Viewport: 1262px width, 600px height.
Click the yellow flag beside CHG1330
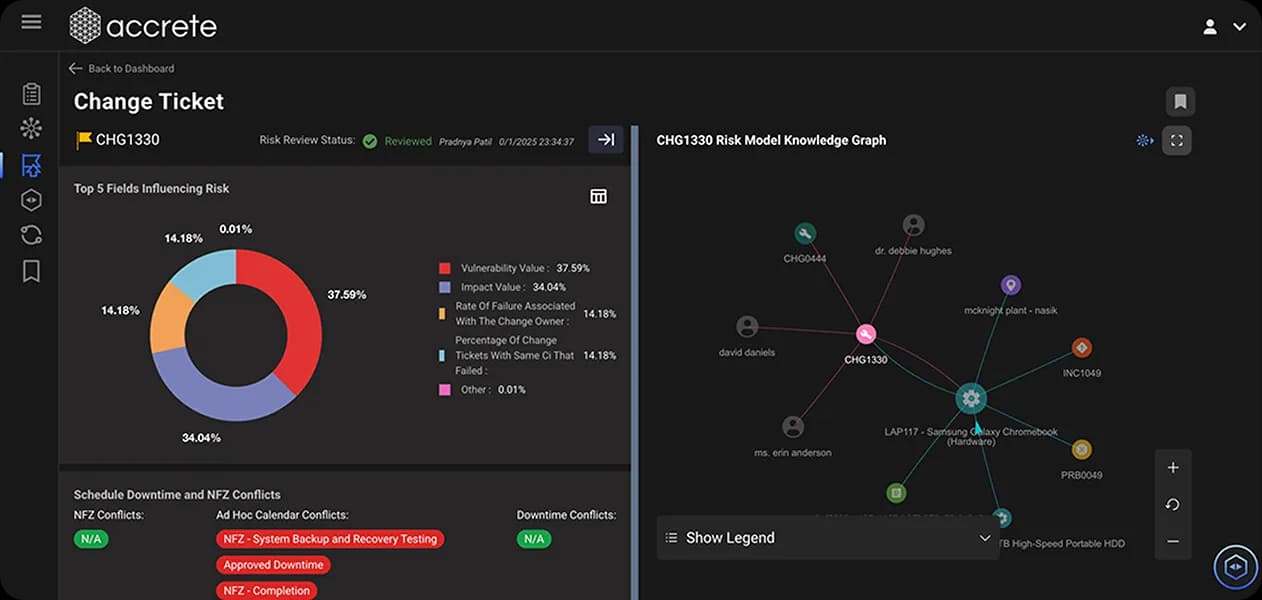click(x=84, y=140)
